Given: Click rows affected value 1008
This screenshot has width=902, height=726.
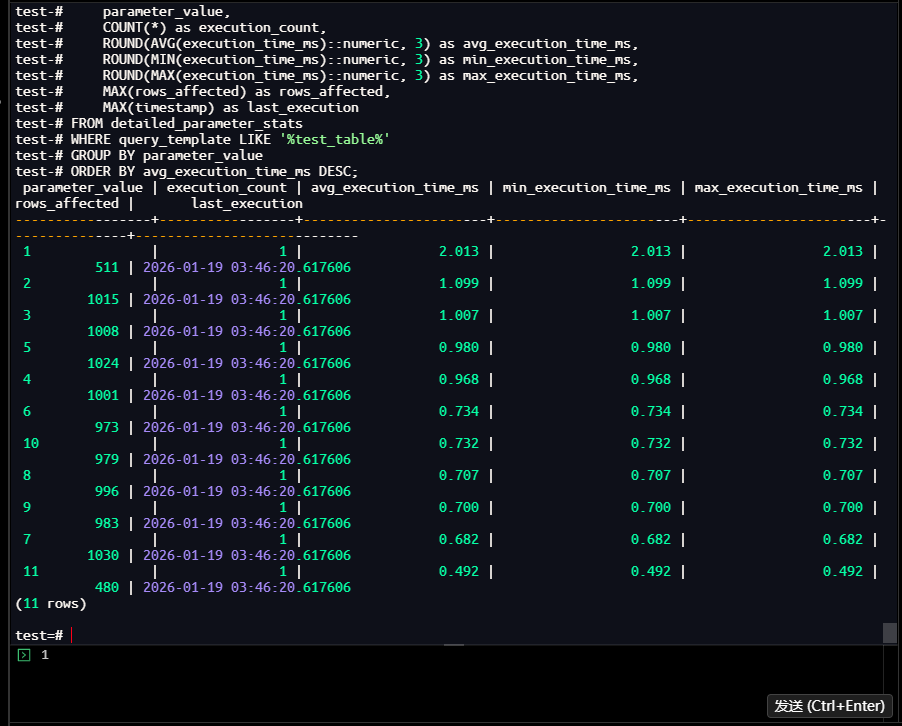Looking at the screenshot, I should (103, 331).
